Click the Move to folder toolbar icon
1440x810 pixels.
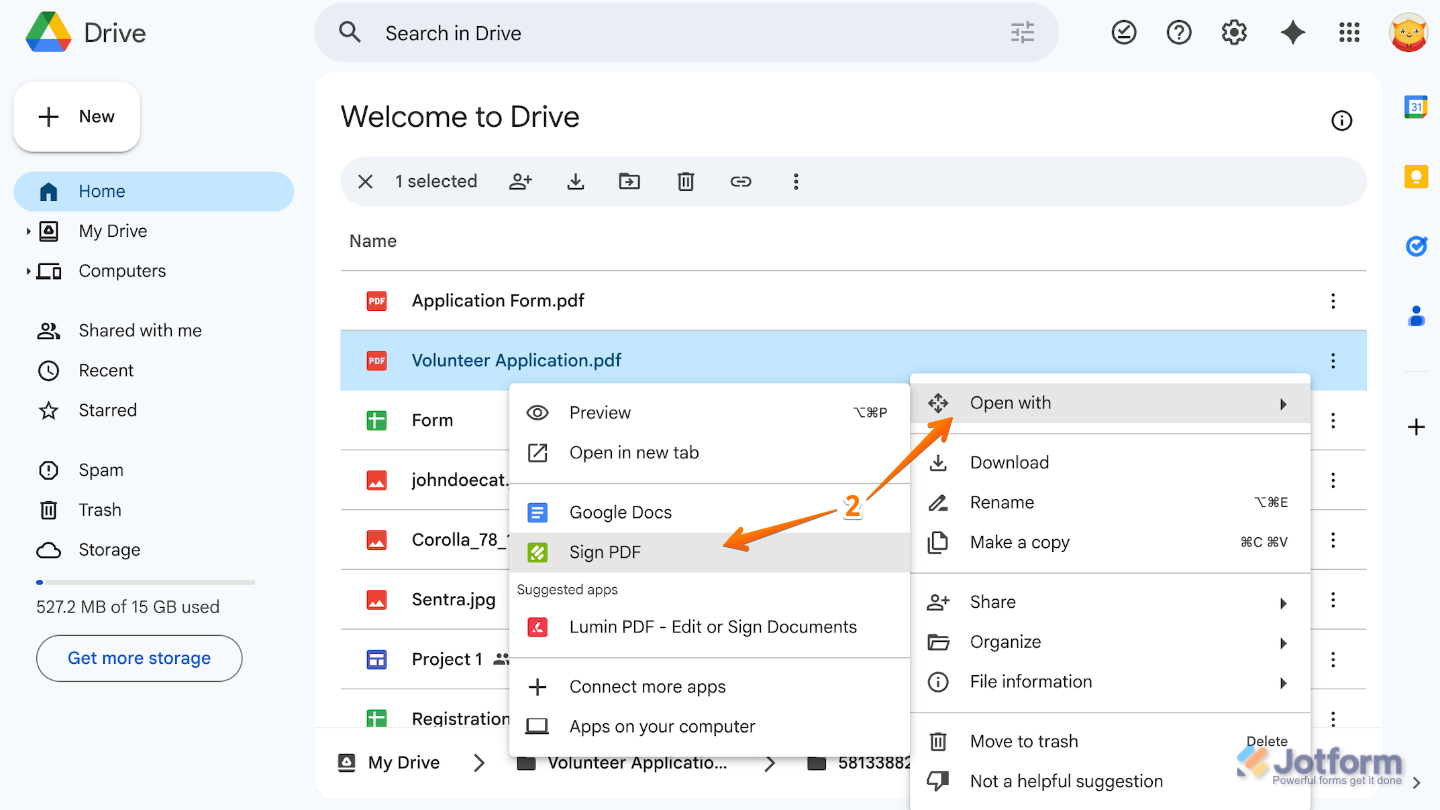point(629,181)
